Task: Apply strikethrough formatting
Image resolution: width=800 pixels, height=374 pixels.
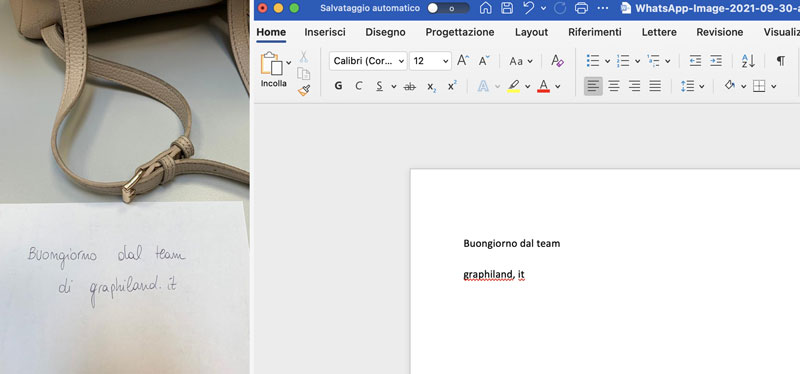Action: 409,87
